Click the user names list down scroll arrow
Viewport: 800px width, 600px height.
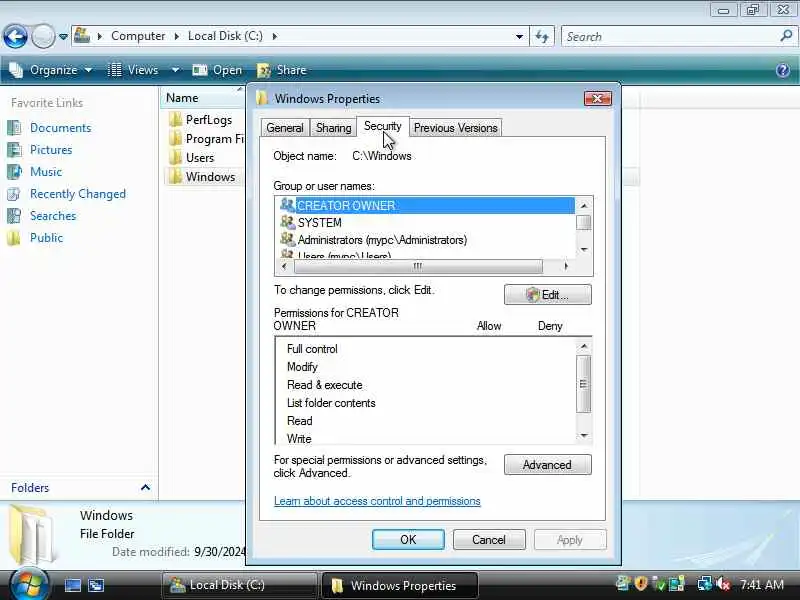pos(584,249)
